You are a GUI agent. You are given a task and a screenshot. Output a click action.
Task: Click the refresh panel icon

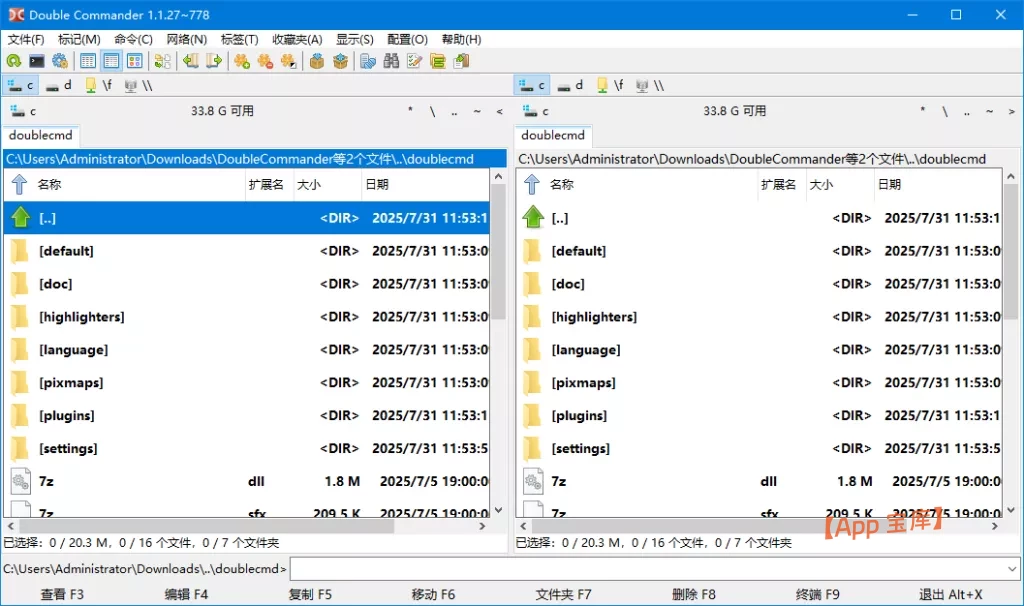[x=14, y=61]
